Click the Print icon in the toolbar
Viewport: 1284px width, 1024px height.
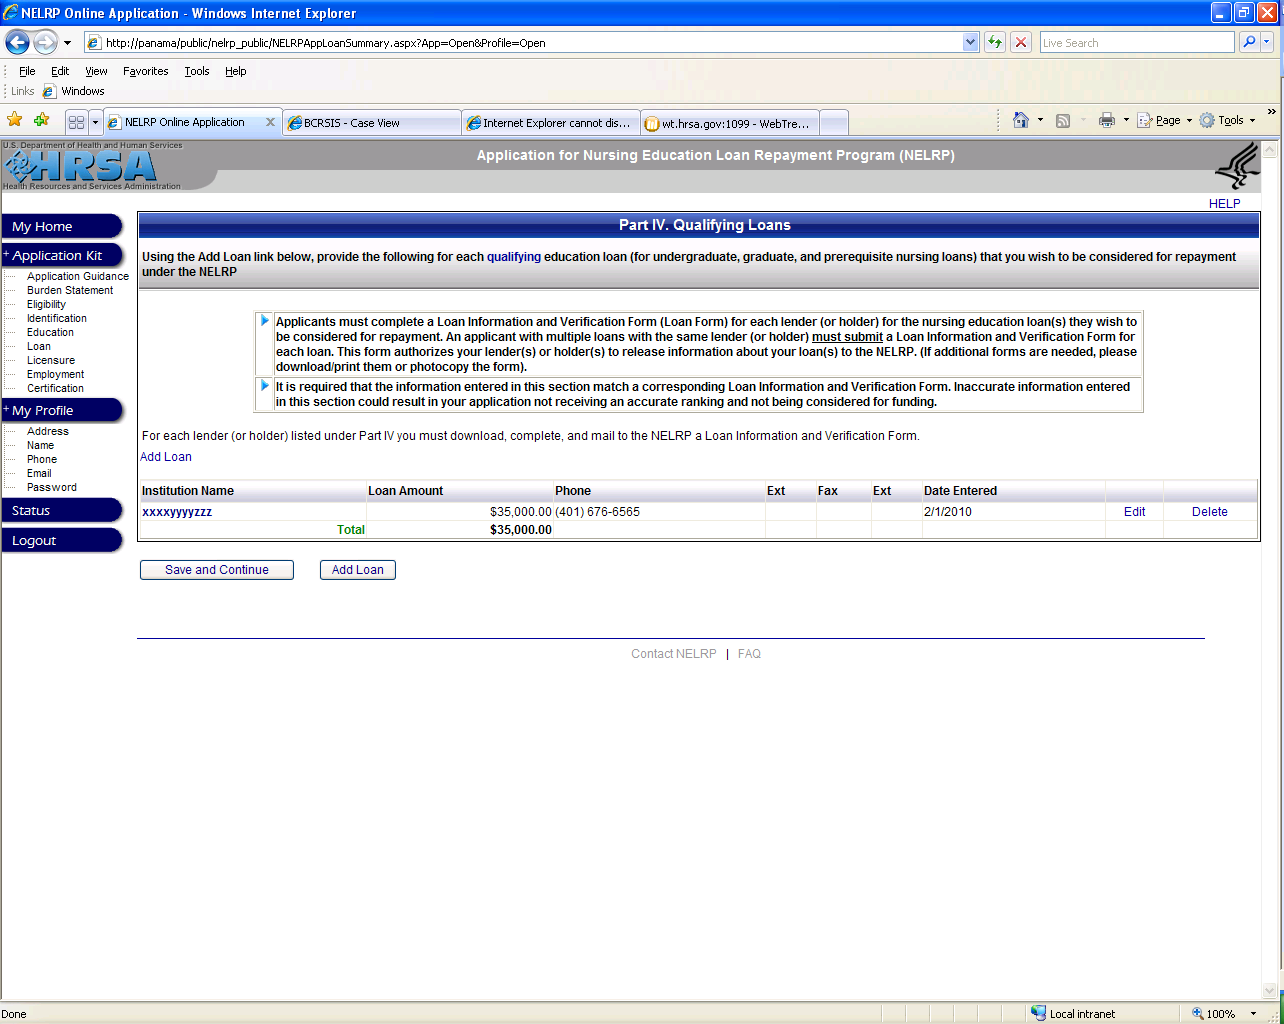tap(1106, 120)
